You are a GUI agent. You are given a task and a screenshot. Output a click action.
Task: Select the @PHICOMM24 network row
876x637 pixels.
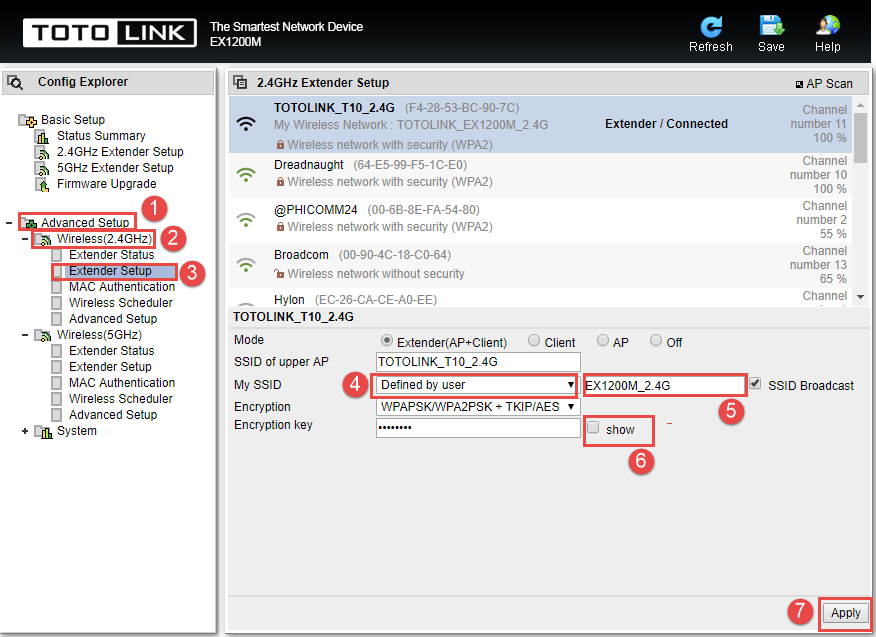pos(540,220)
